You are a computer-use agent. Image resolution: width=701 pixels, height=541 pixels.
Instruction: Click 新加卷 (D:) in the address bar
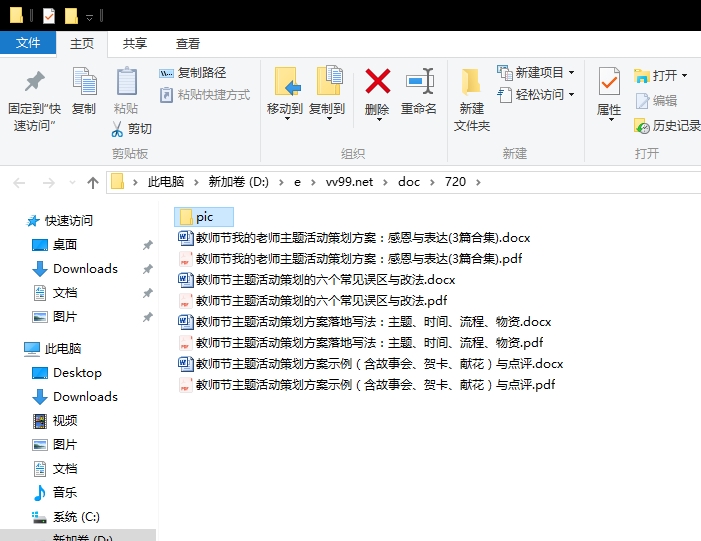pos(239,182)
